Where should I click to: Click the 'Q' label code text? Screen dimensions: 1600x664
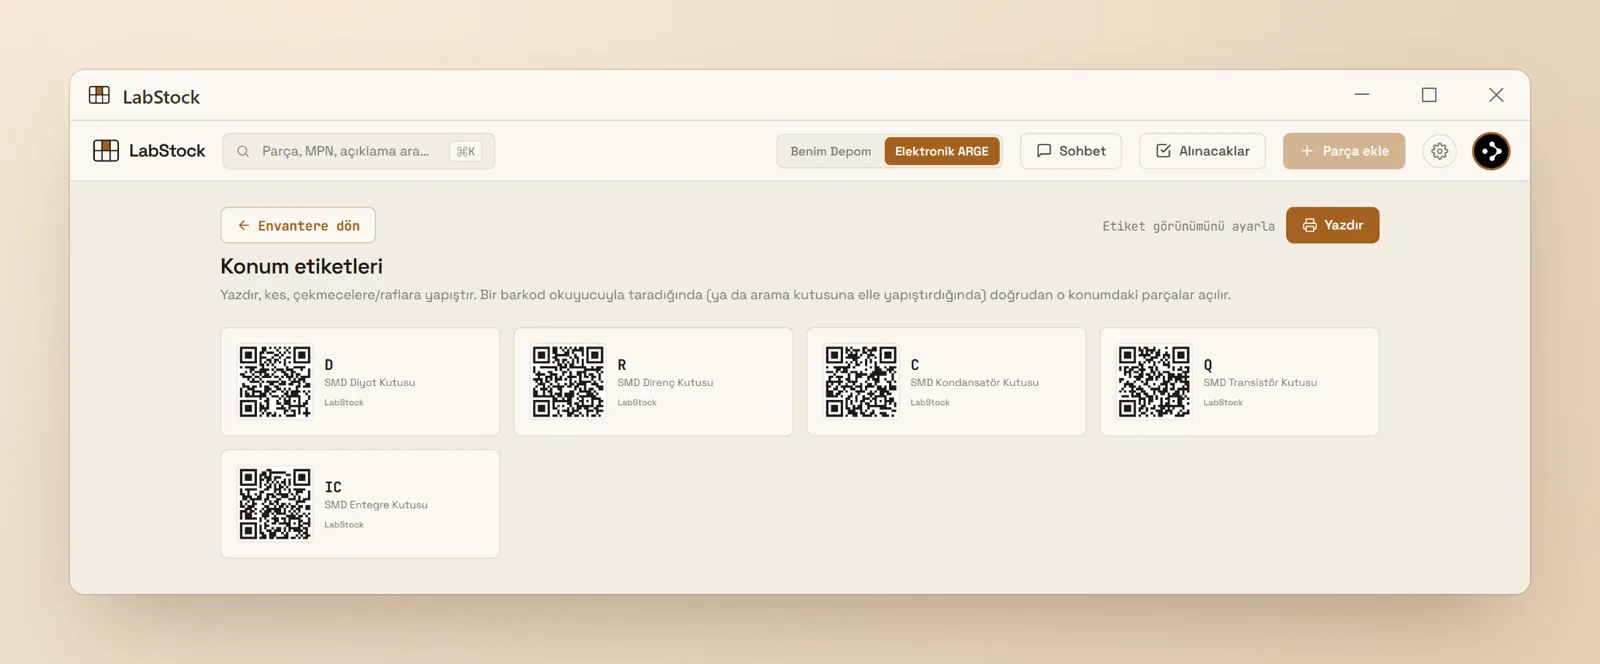click(1208, 365)
